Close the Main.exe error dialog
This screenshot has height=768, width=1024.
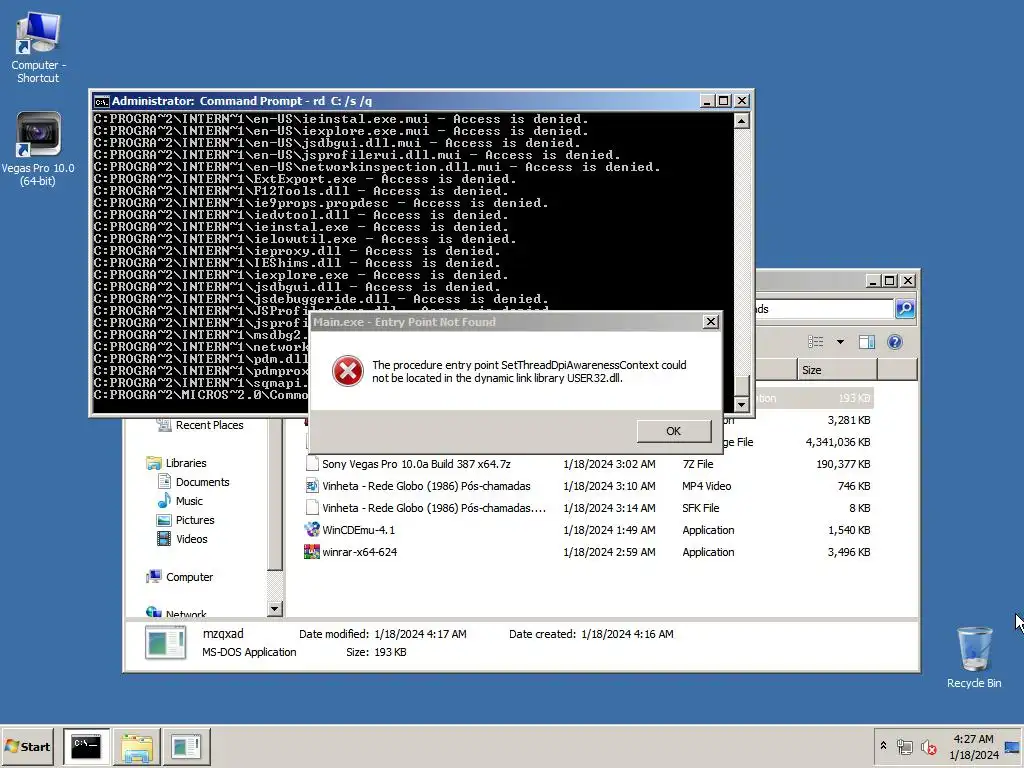pos(711,321)
